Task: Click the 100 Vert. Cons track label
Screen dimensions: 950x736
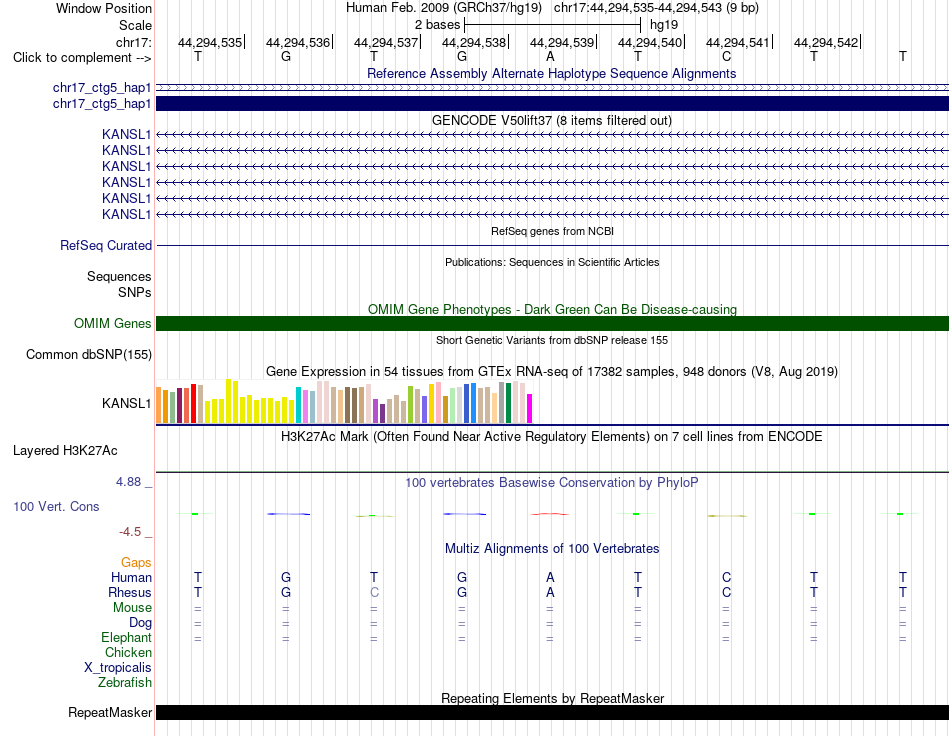Action: click(56, 506)
